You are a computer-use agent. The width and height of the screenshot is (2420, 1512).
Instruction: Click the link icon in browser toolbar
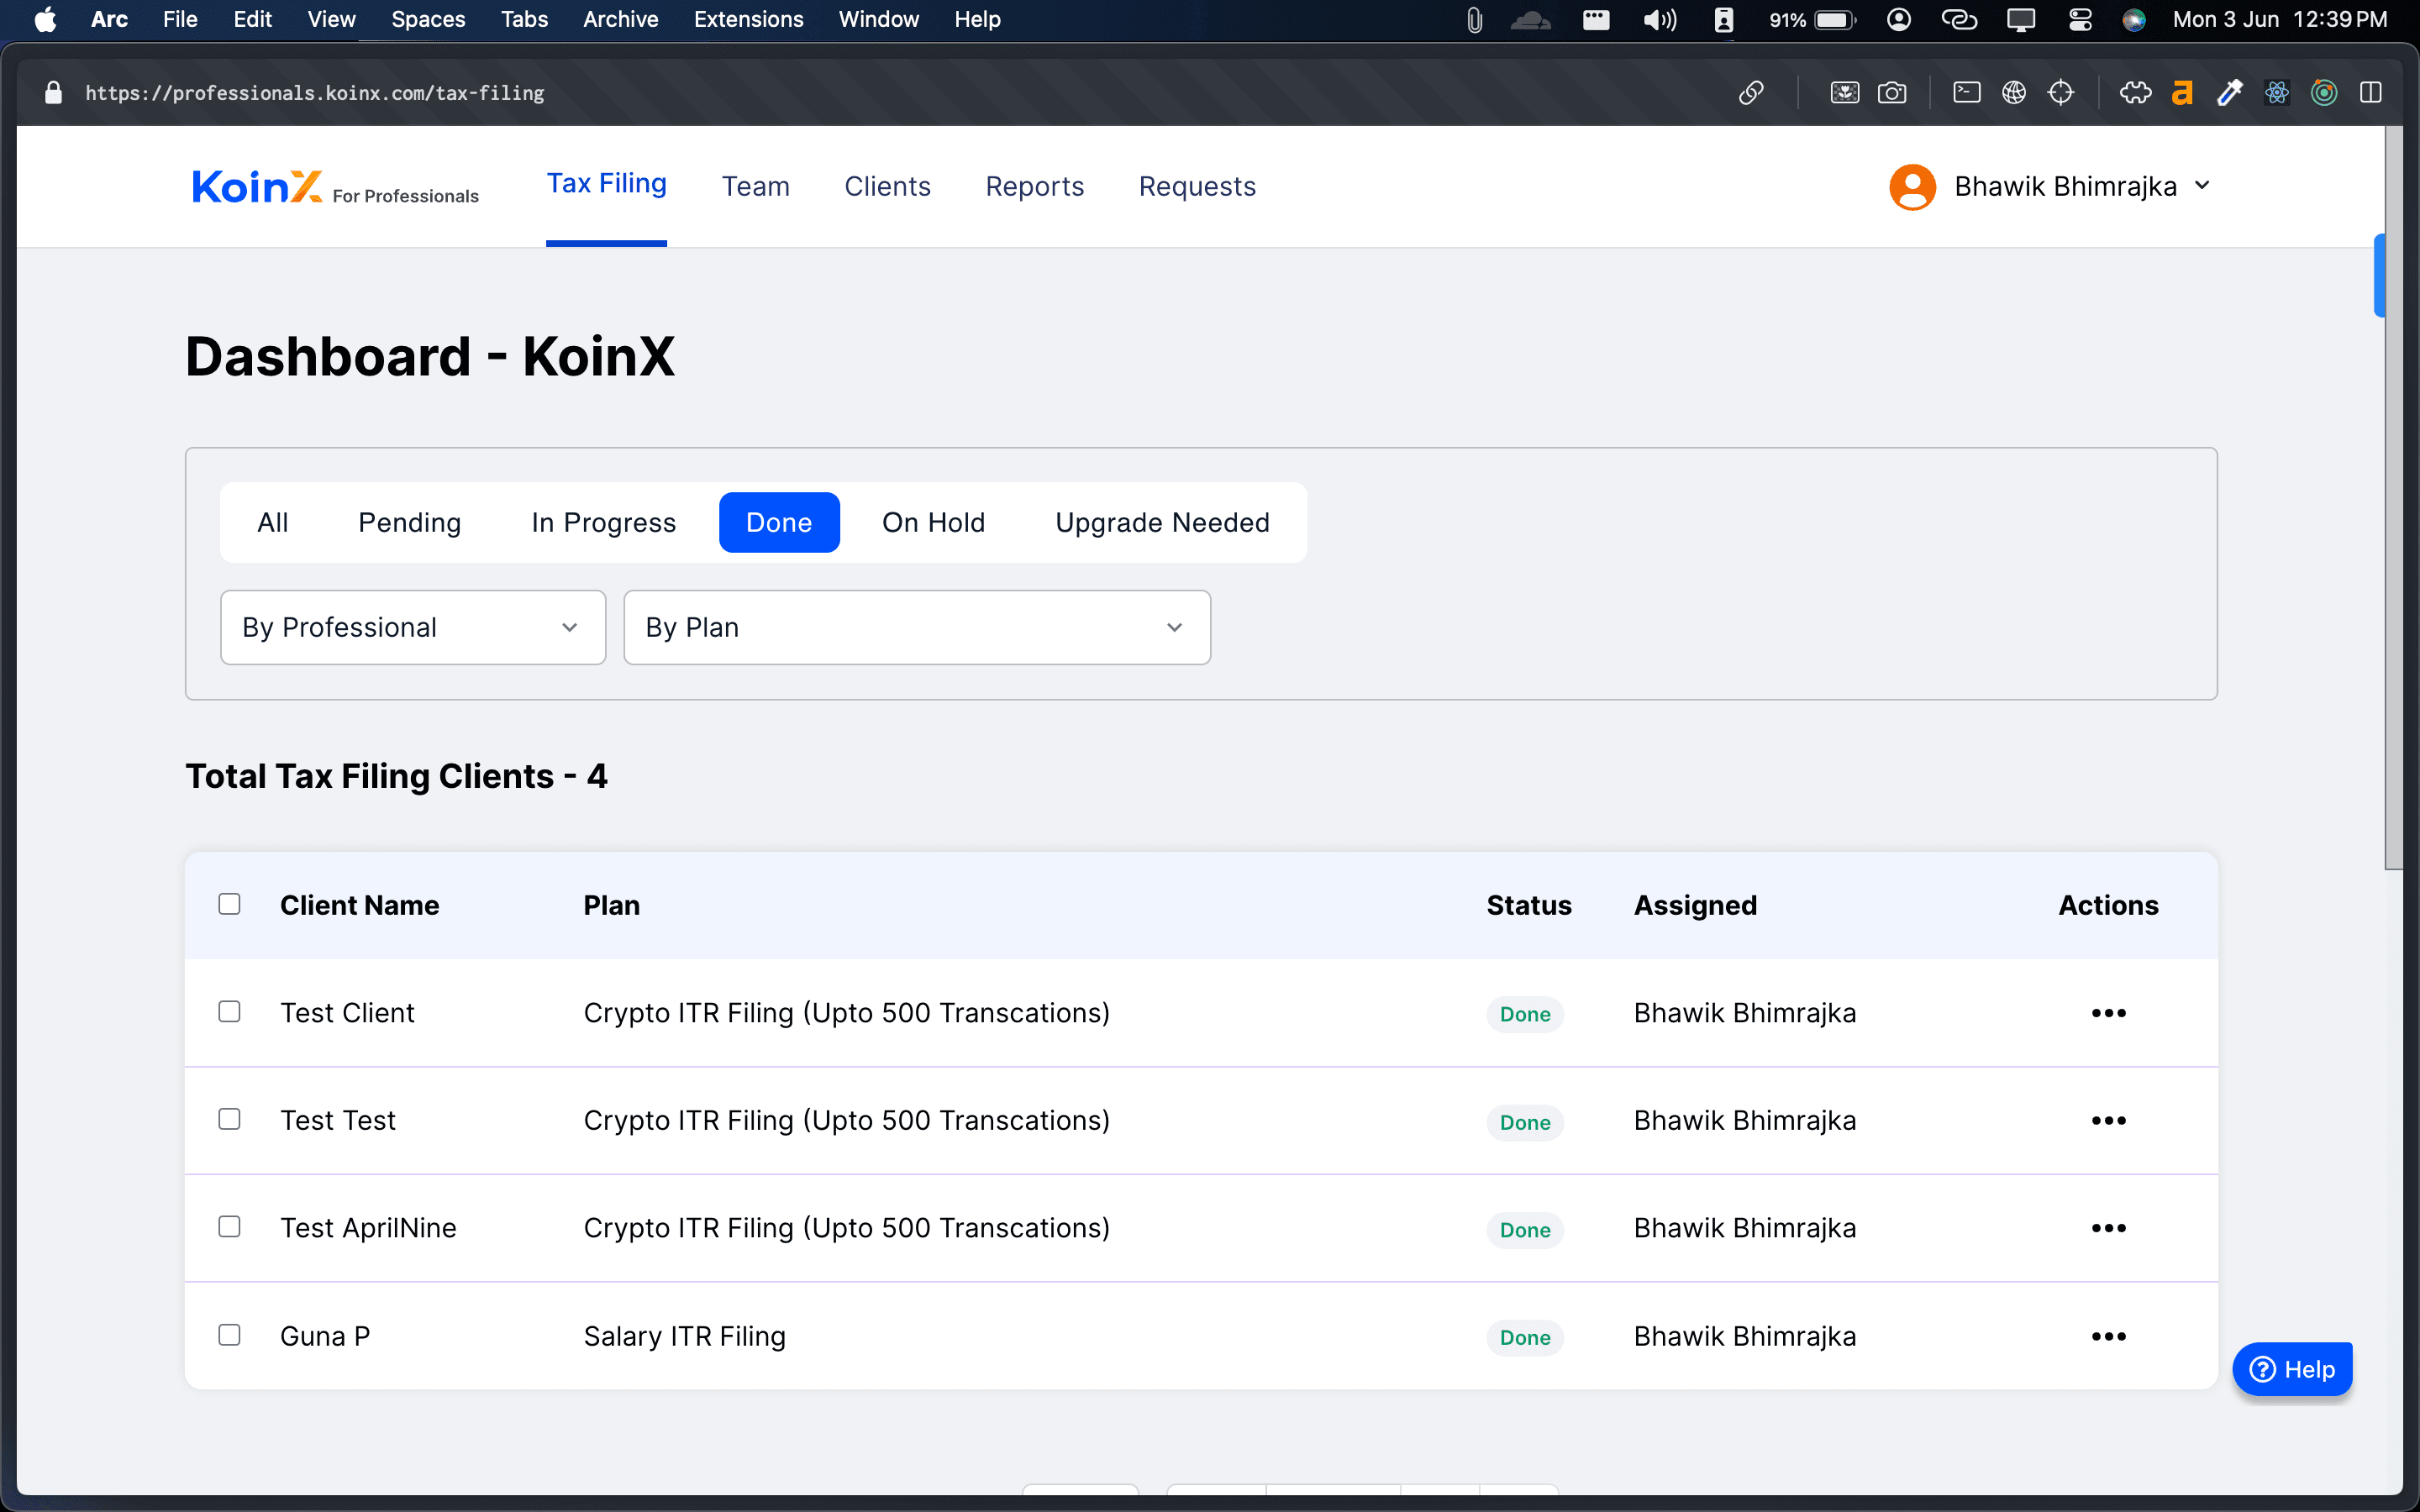click(1751, 92)
